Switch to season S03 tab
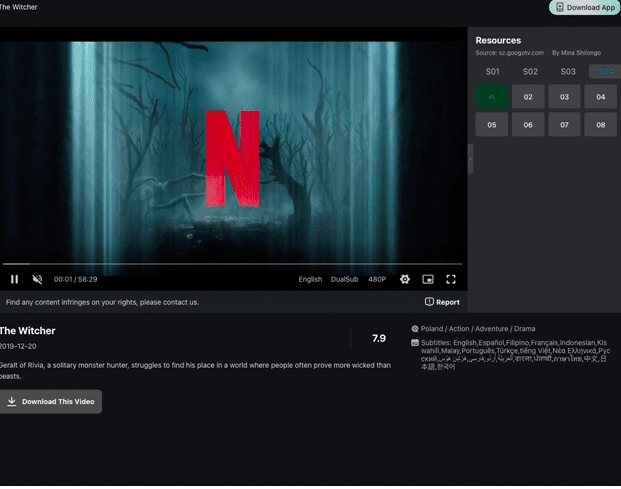 click(x=568, y=72)
